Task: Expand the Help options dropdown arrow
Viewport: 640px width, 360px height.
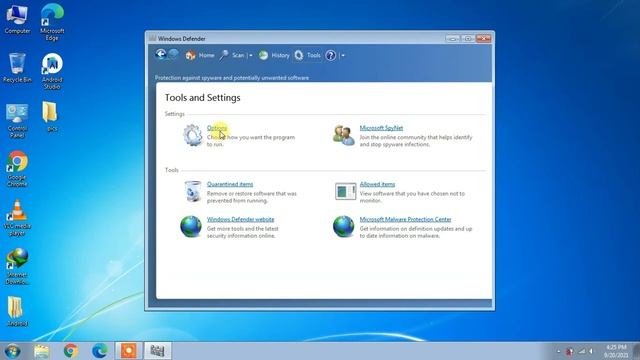Action: point(343,56)
